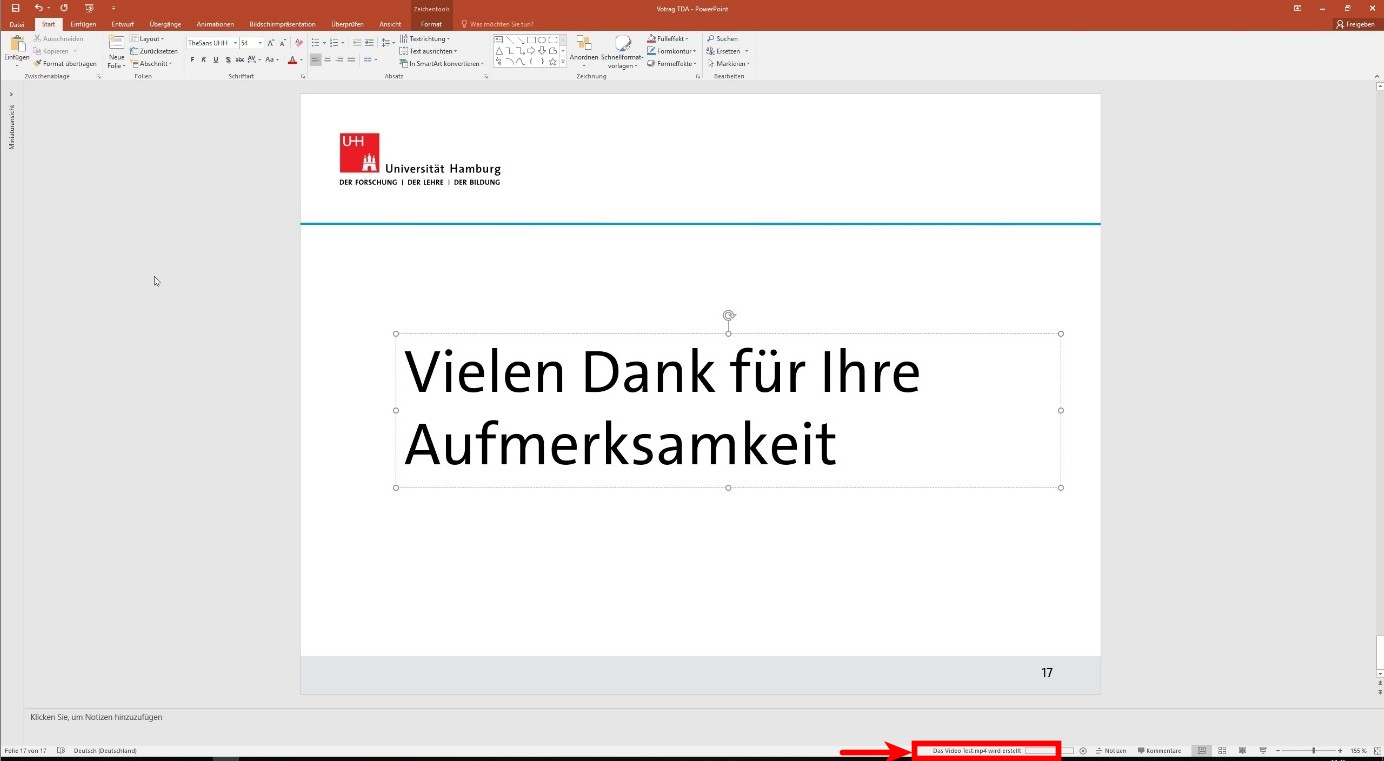Open the Einfügen ribbon tab
The height and width of the screenshot is (761, 1384).
click(83, 24)
